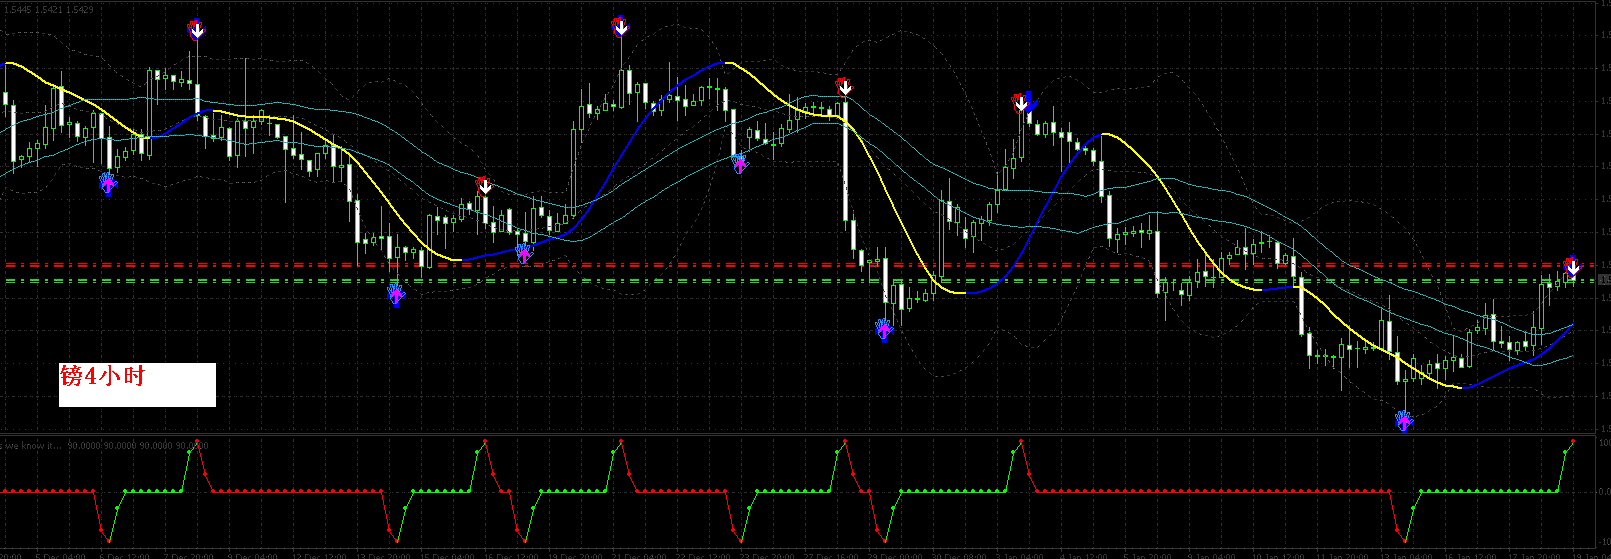Click the OHLC values '1.5445 1.5421 1.5429'
1611x559 pixels.
(x=48, y=9)
